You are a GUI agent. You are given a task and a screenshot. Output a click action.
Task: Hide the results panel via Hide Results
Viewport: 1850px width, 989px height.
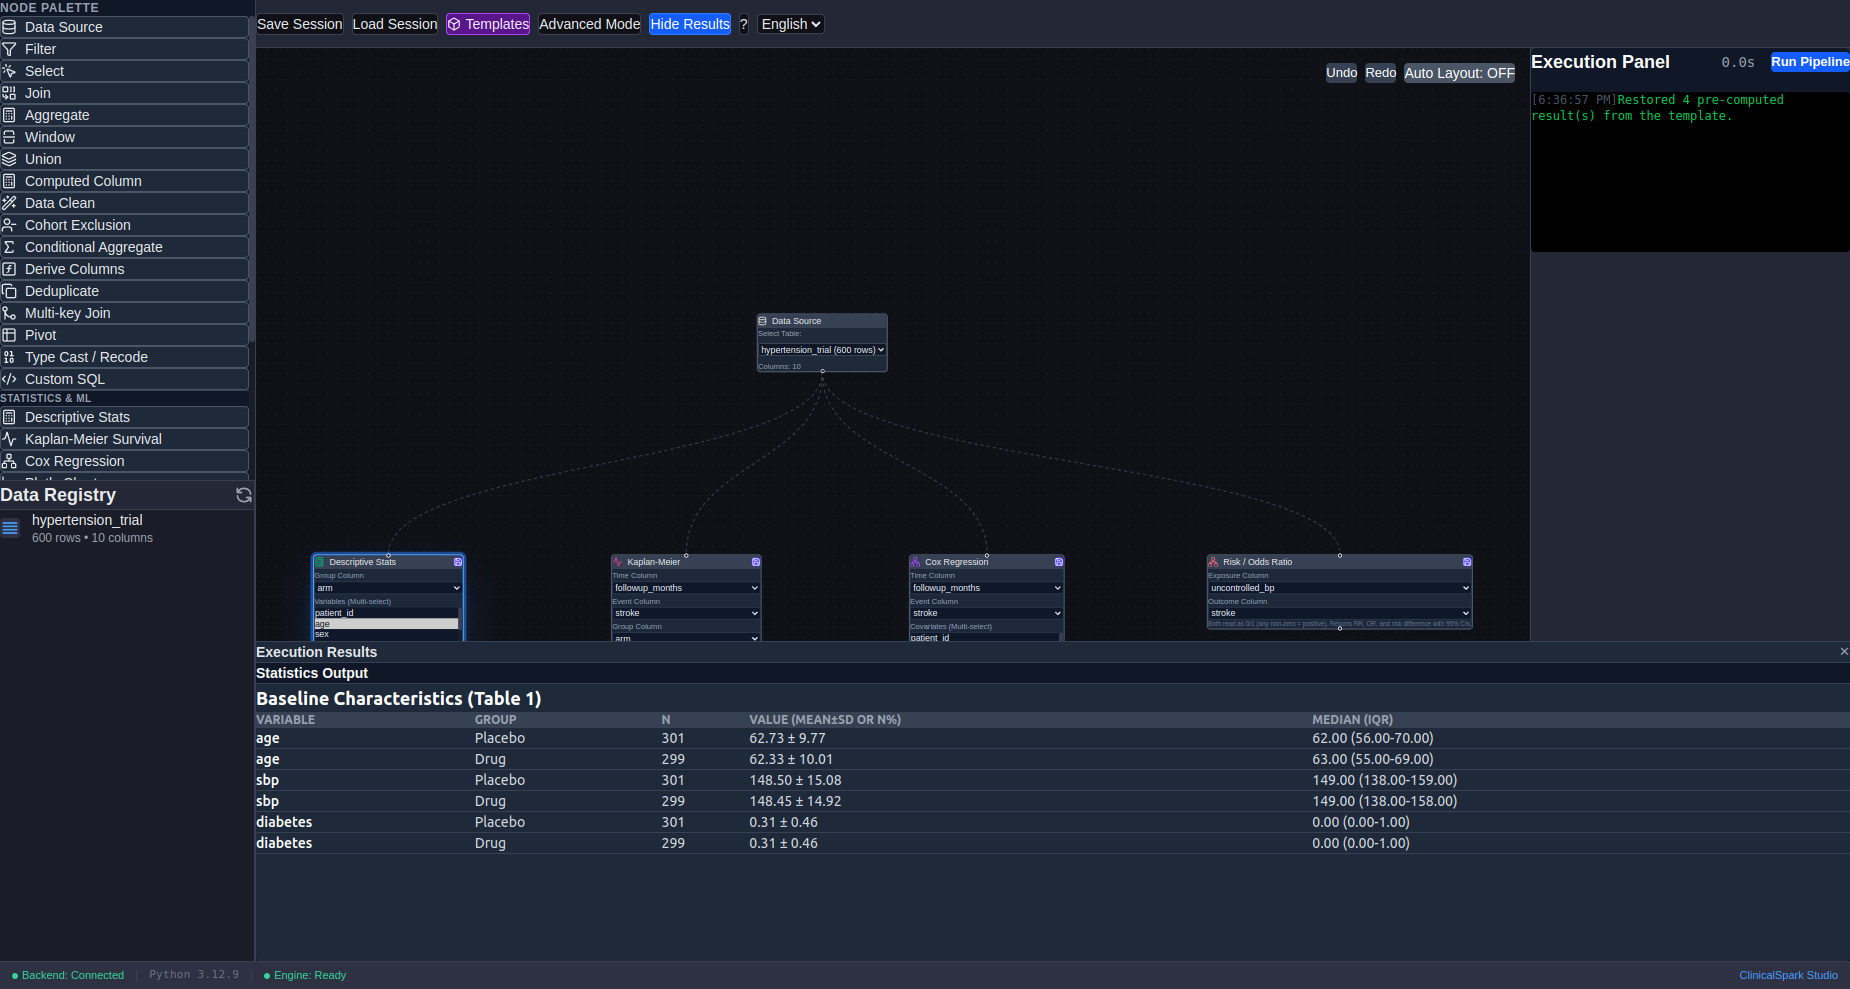click(x=690, y=24)
